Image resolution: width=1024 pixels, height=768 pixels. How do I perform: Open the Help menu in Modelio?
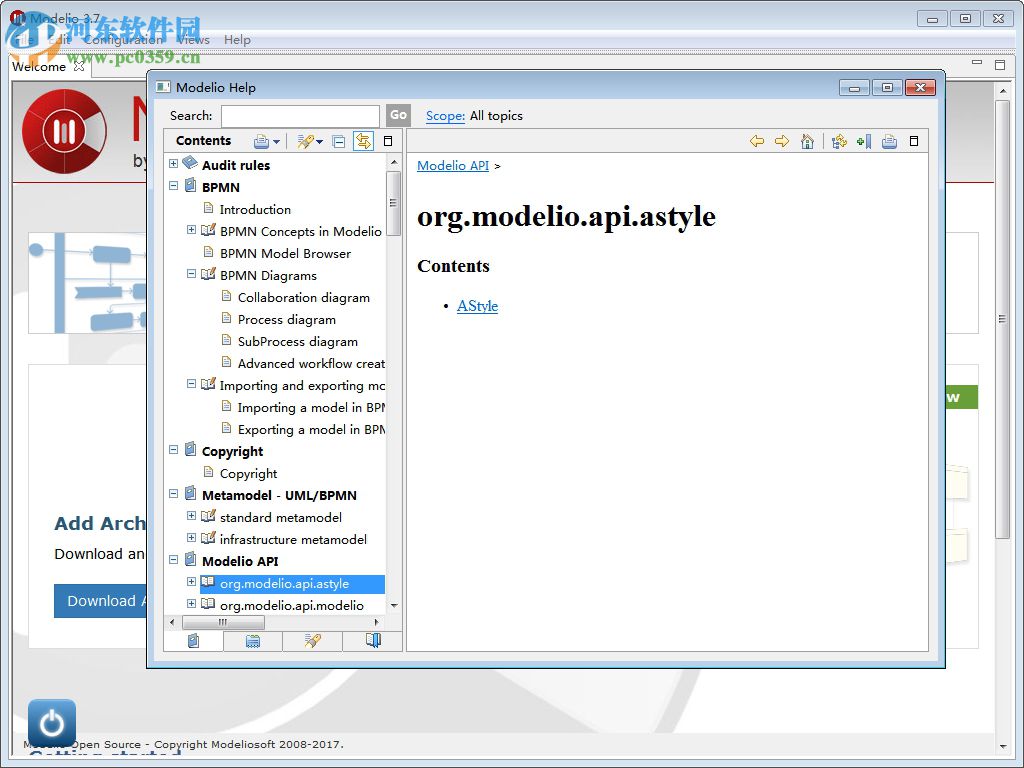pyautogui.click(x=237, y=40)
